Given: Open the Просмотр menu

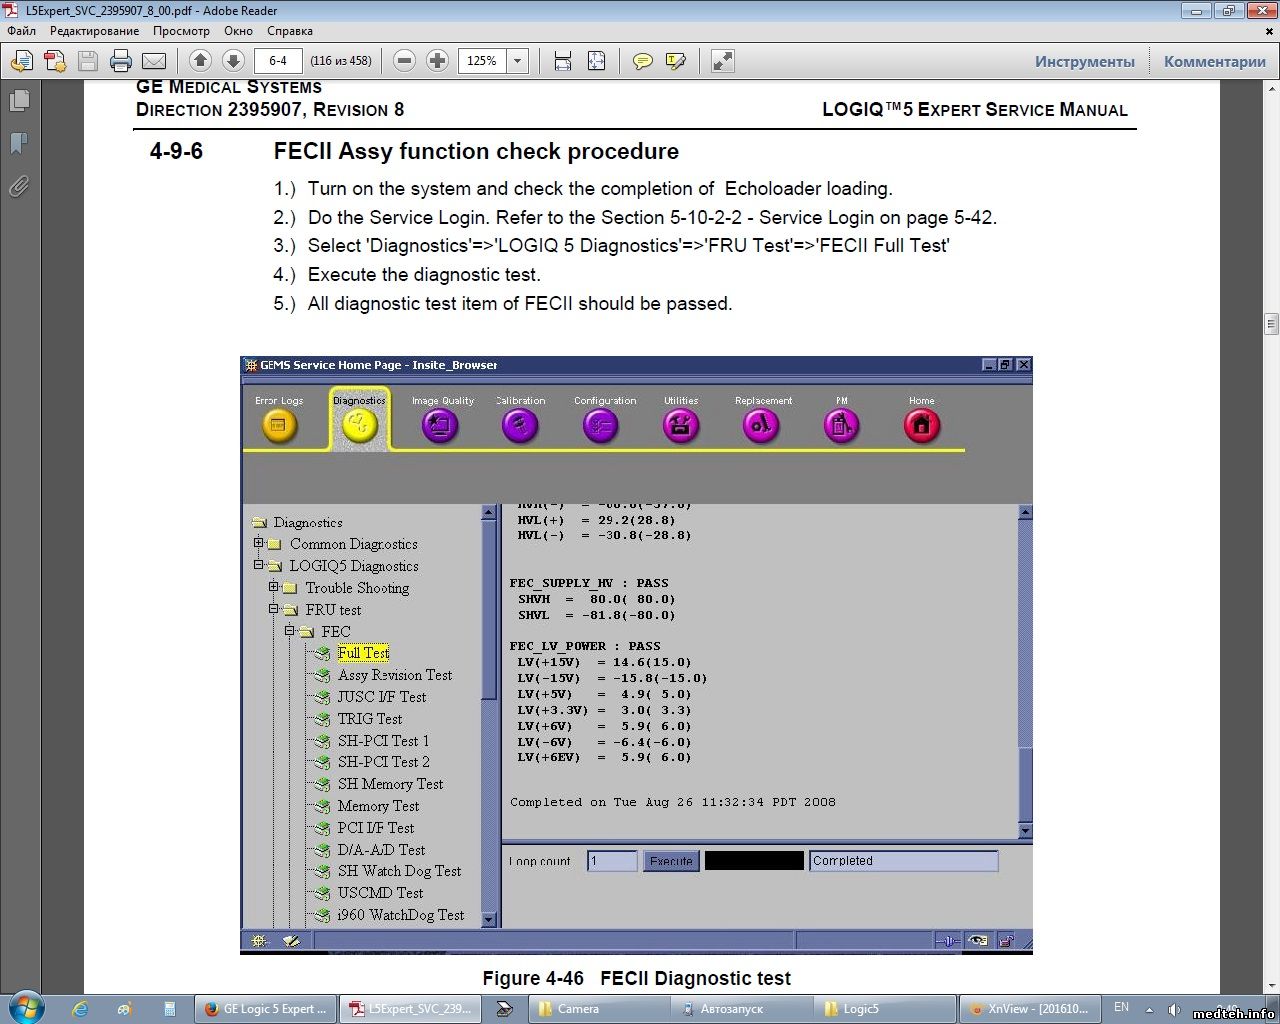Looking at the screenshot, I should click(x=181, y=31).
